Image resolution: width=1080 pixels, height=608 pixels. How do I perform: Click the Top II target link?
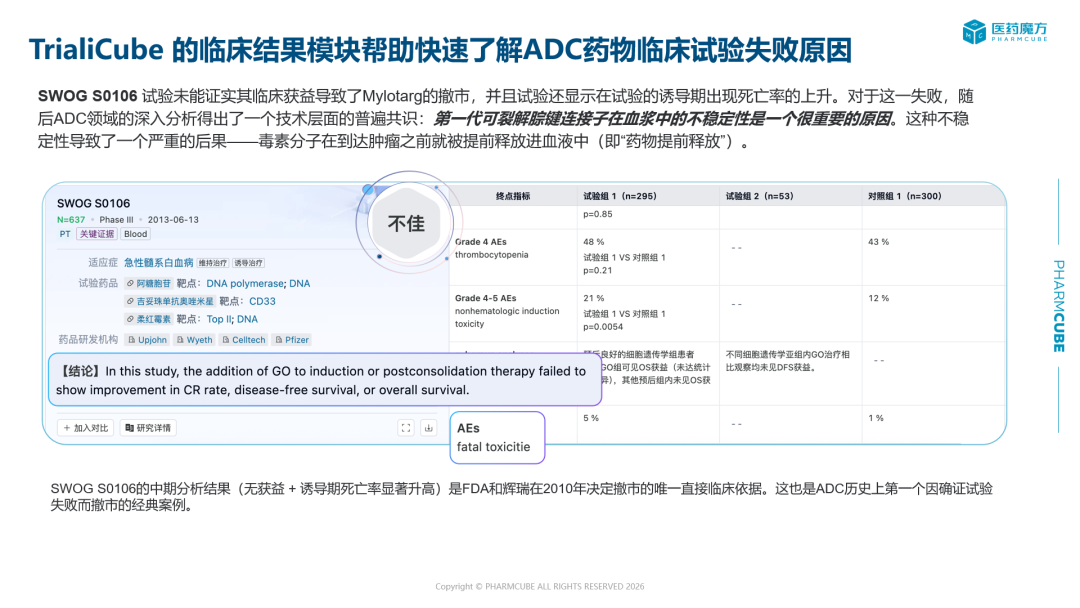[218, 319]
